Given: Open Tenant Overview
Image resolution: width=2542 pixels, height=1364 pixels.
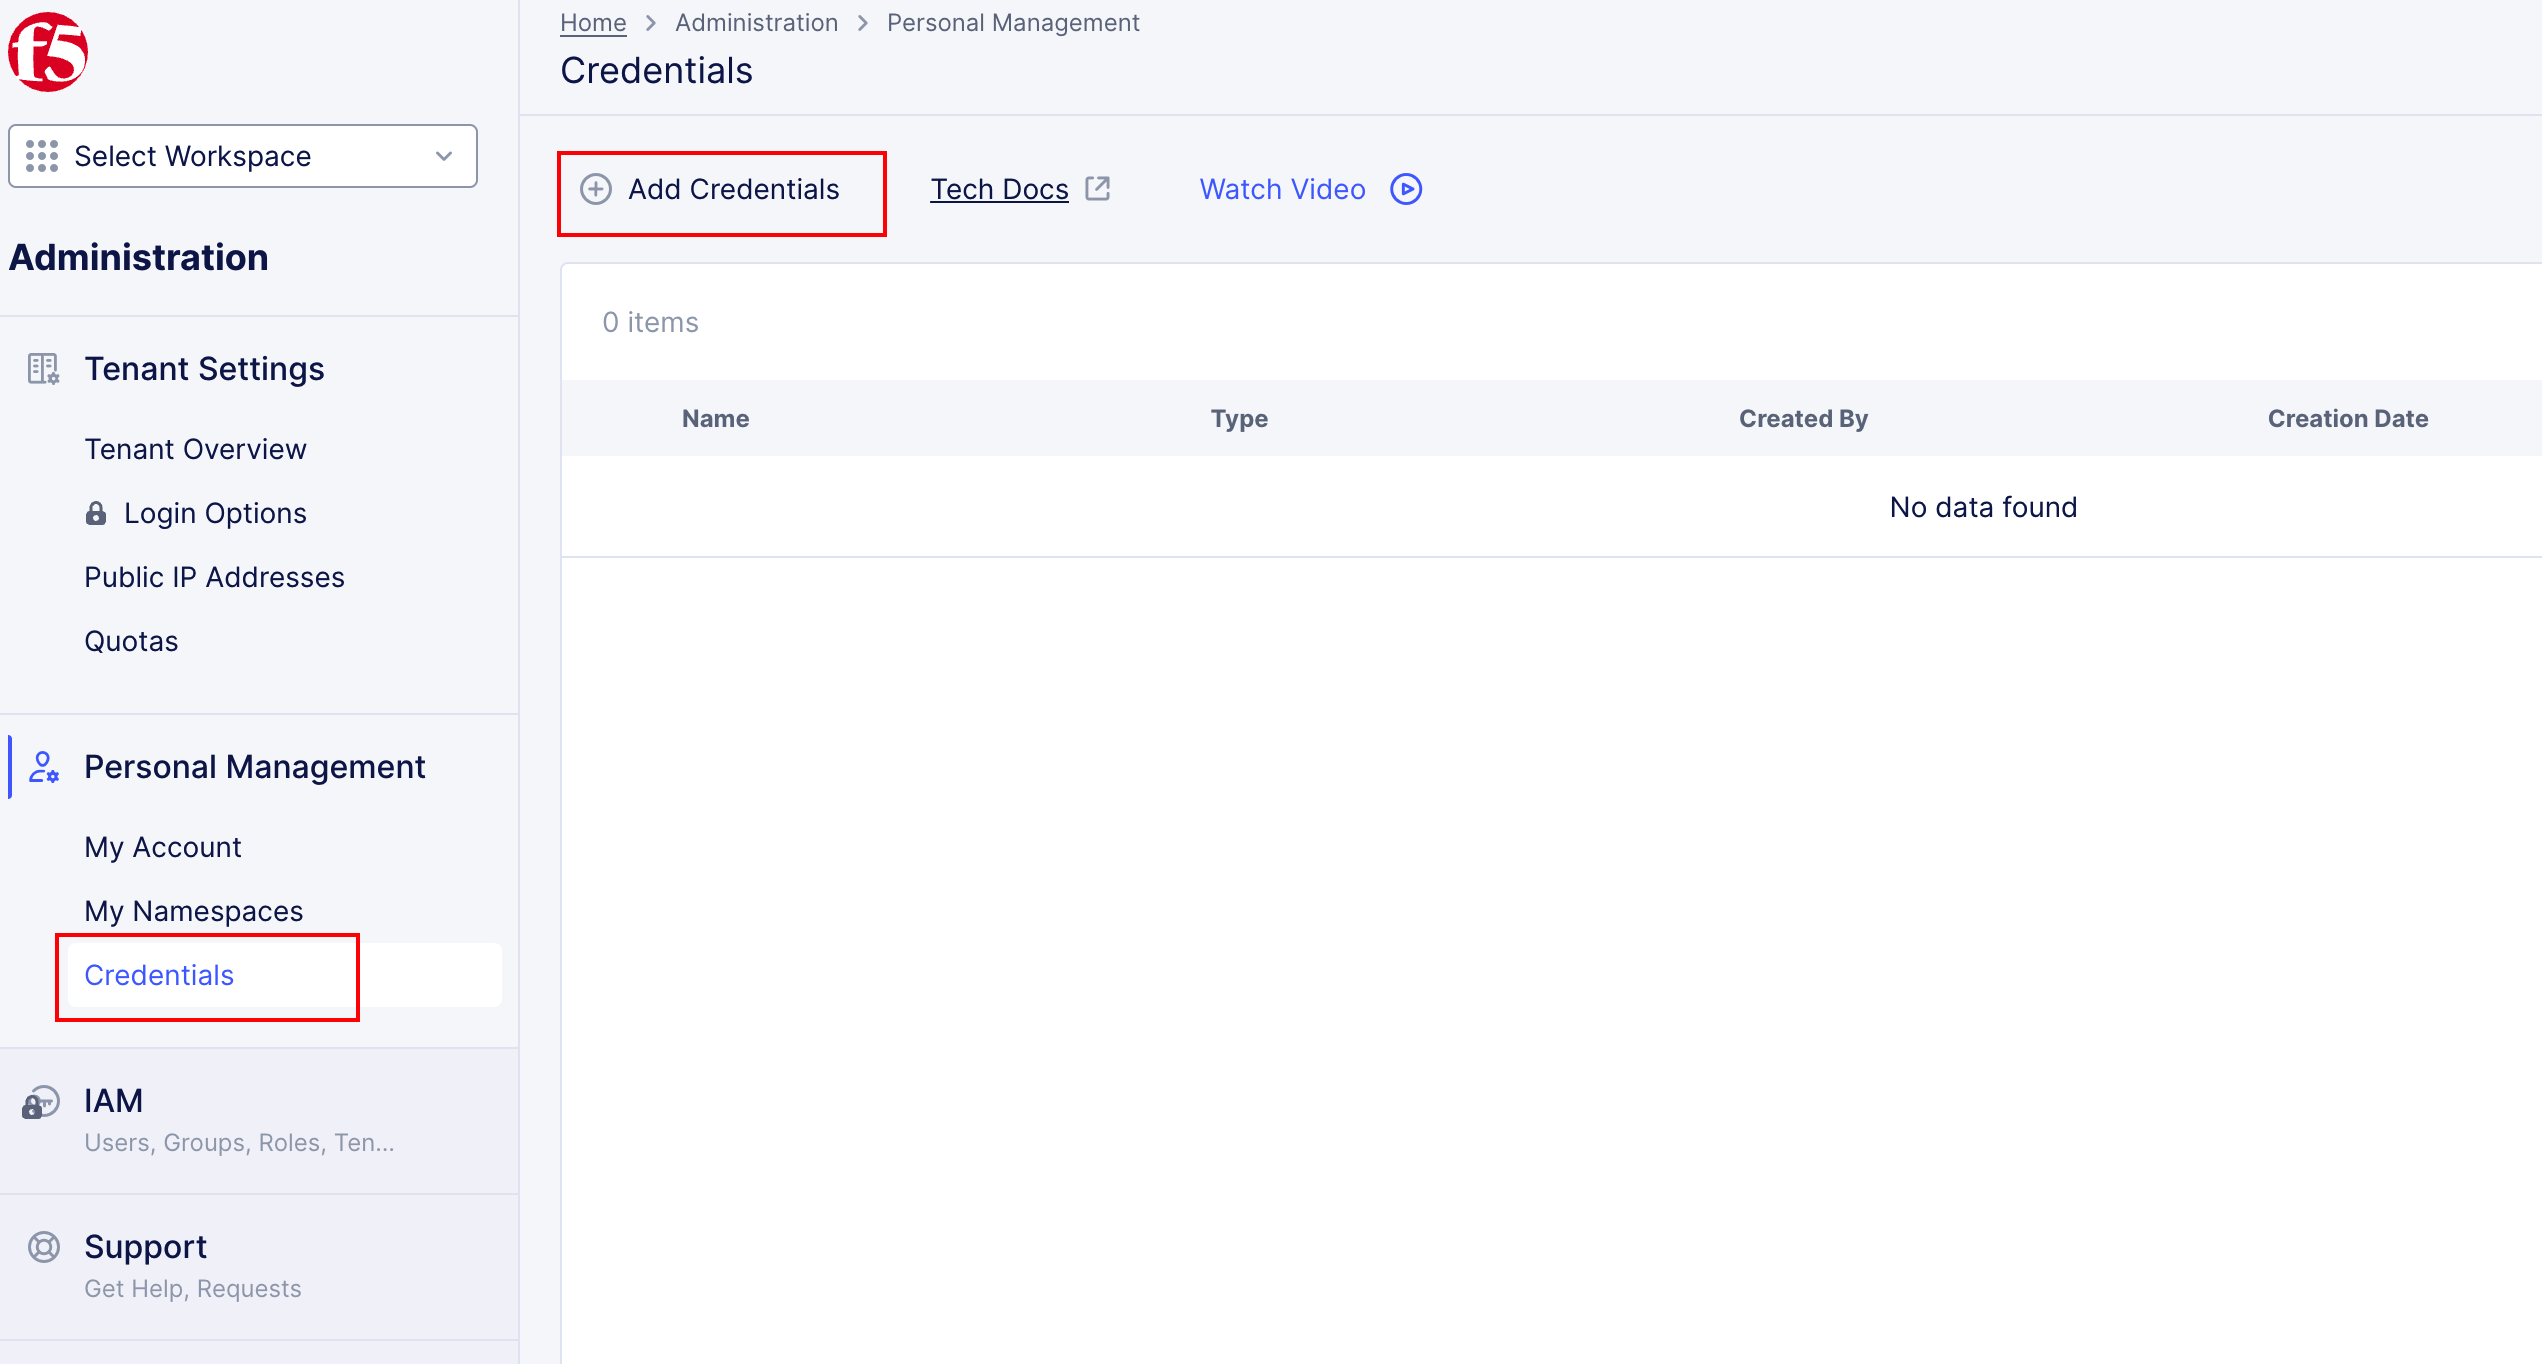Looking at the screenshot, I should pyautogui.click(x=195, y=449).
